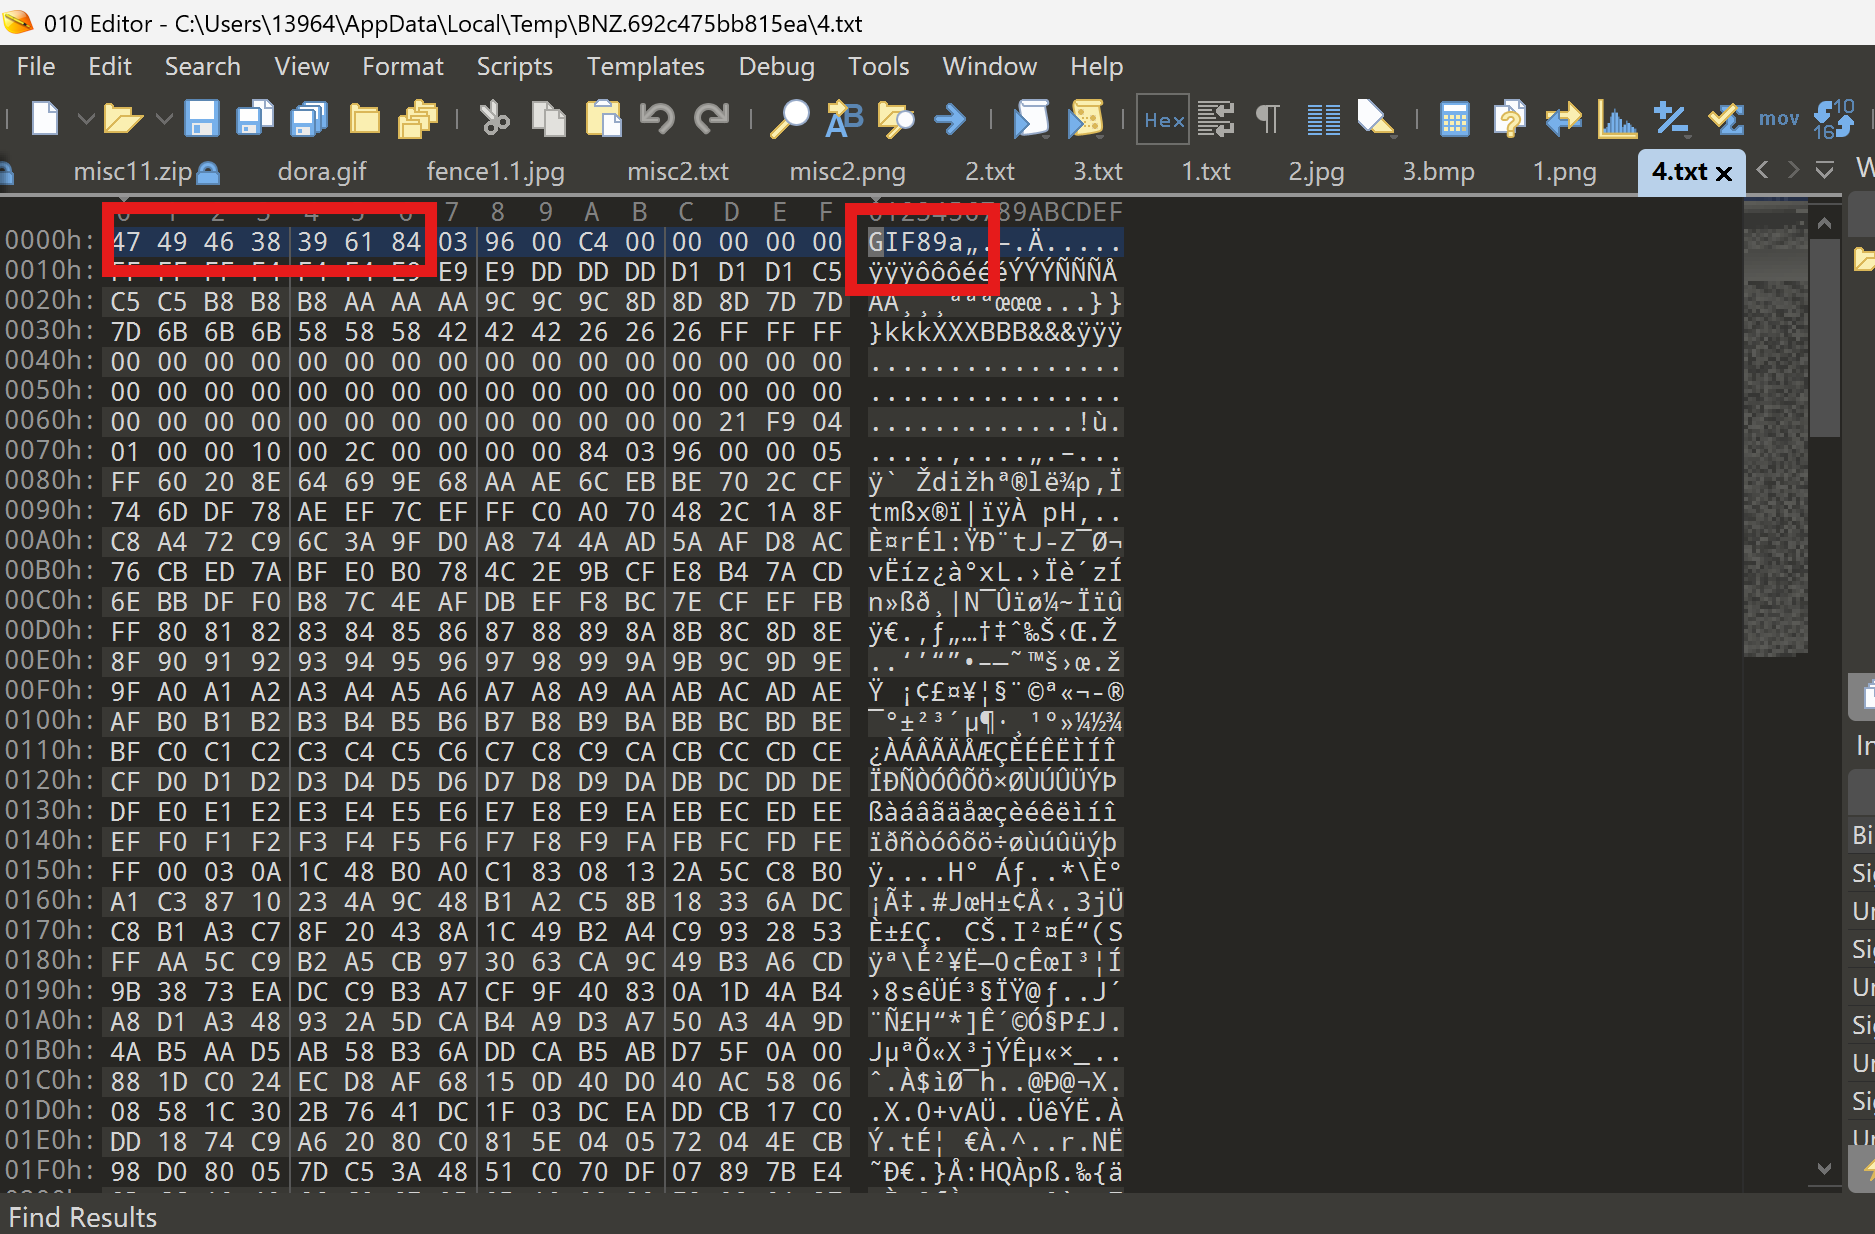Click the hex view scrollbar up arrow

click(x=1825, y=224)
